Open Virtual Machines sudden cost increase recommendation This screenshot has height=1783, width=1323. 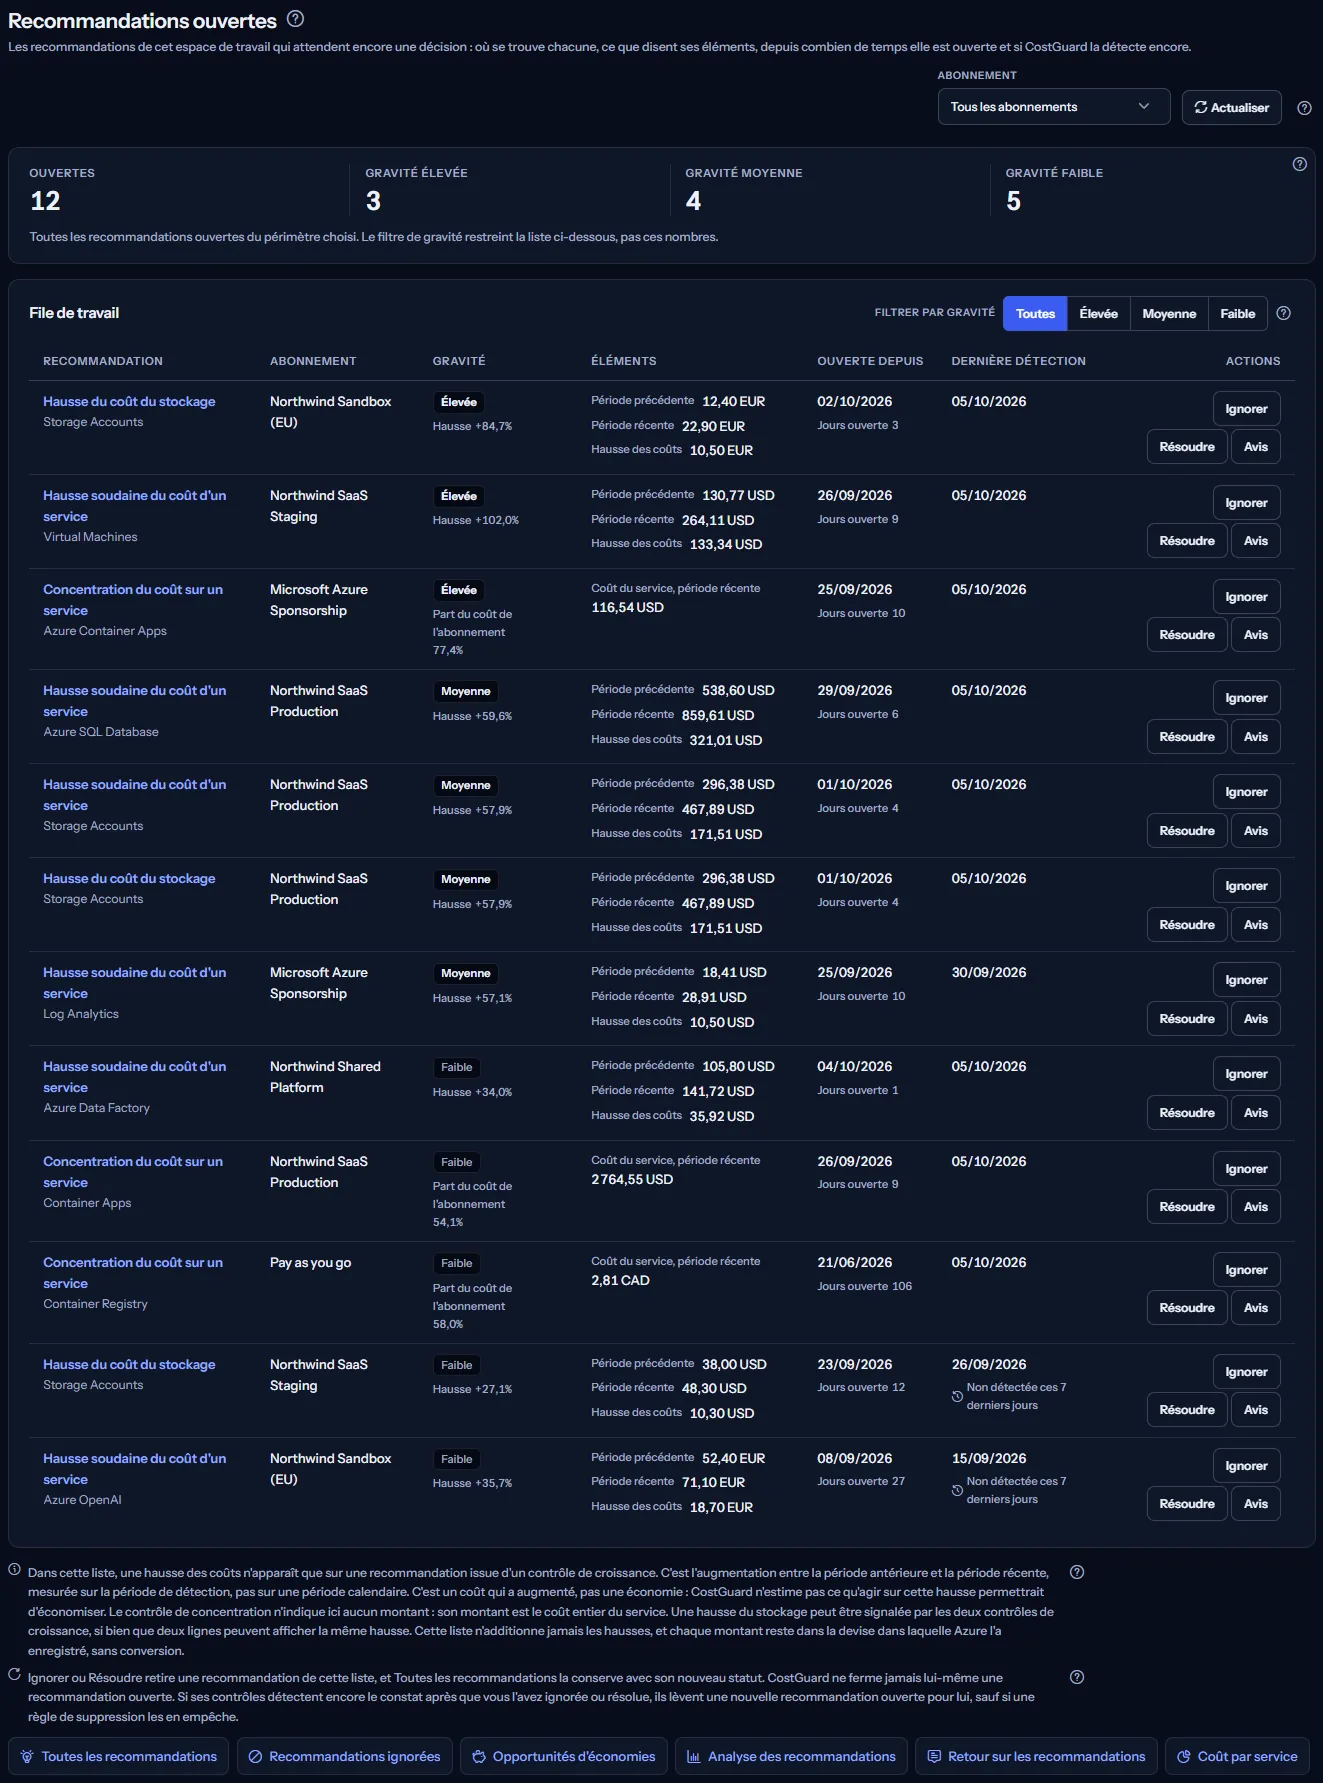click(134, 506)
